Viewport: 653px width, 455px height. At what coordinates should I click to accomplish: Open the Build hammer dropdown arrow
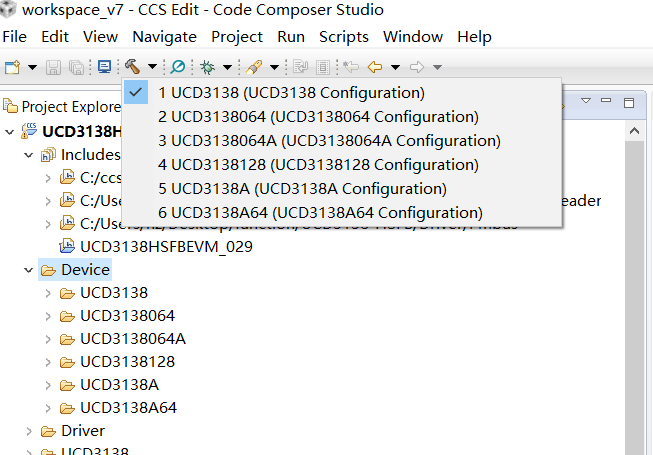151,67
